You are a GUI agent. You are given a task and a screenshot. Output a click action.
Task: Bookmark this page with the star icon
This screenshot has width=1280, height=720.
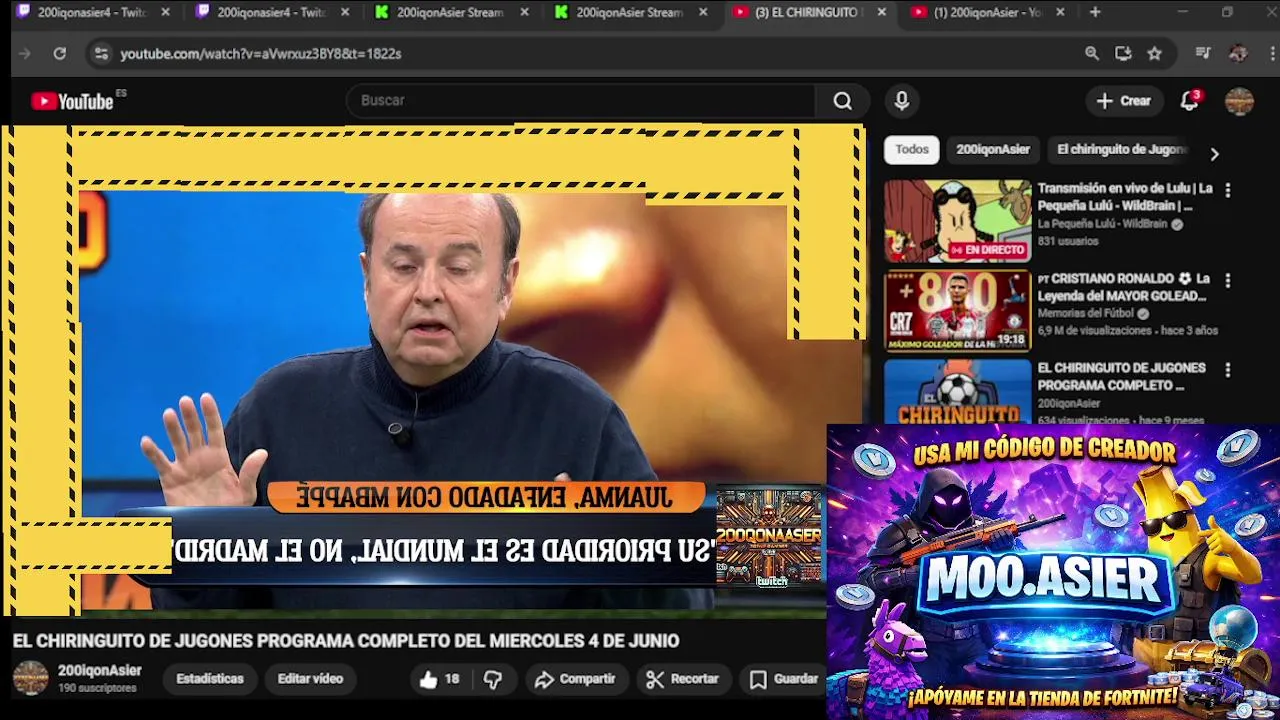point(1155,54)
